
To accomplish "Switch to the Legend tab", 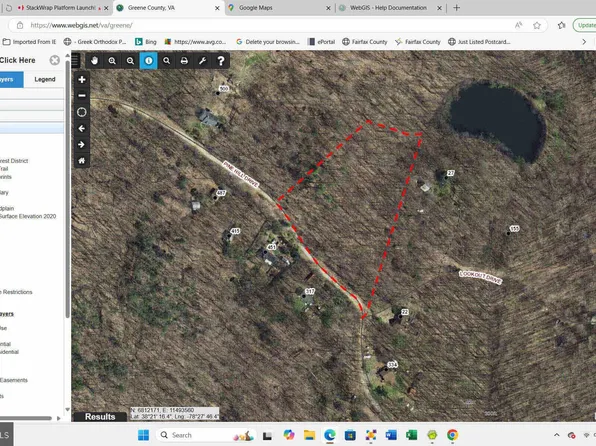I will (45, 79).
